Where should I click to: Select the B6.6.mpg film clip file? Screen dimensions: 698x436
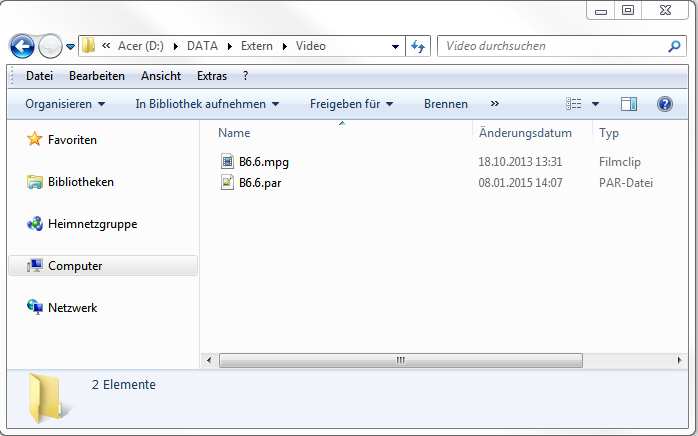click(x=263, y=161)
